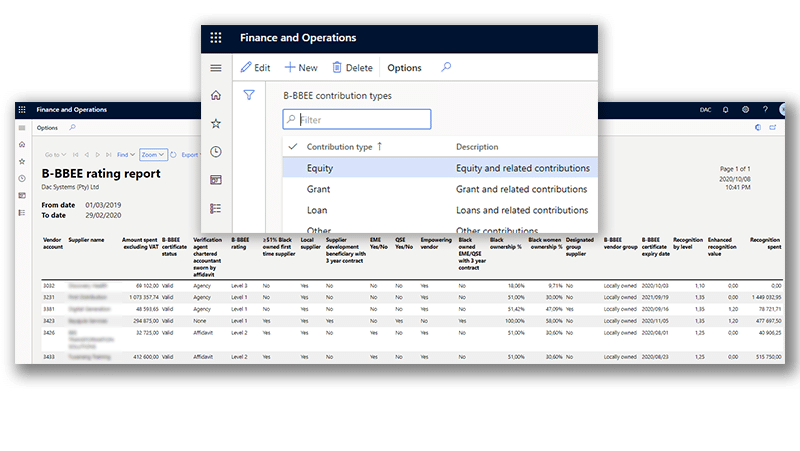Open Favorites star in front sidebar

pos(216,123)
